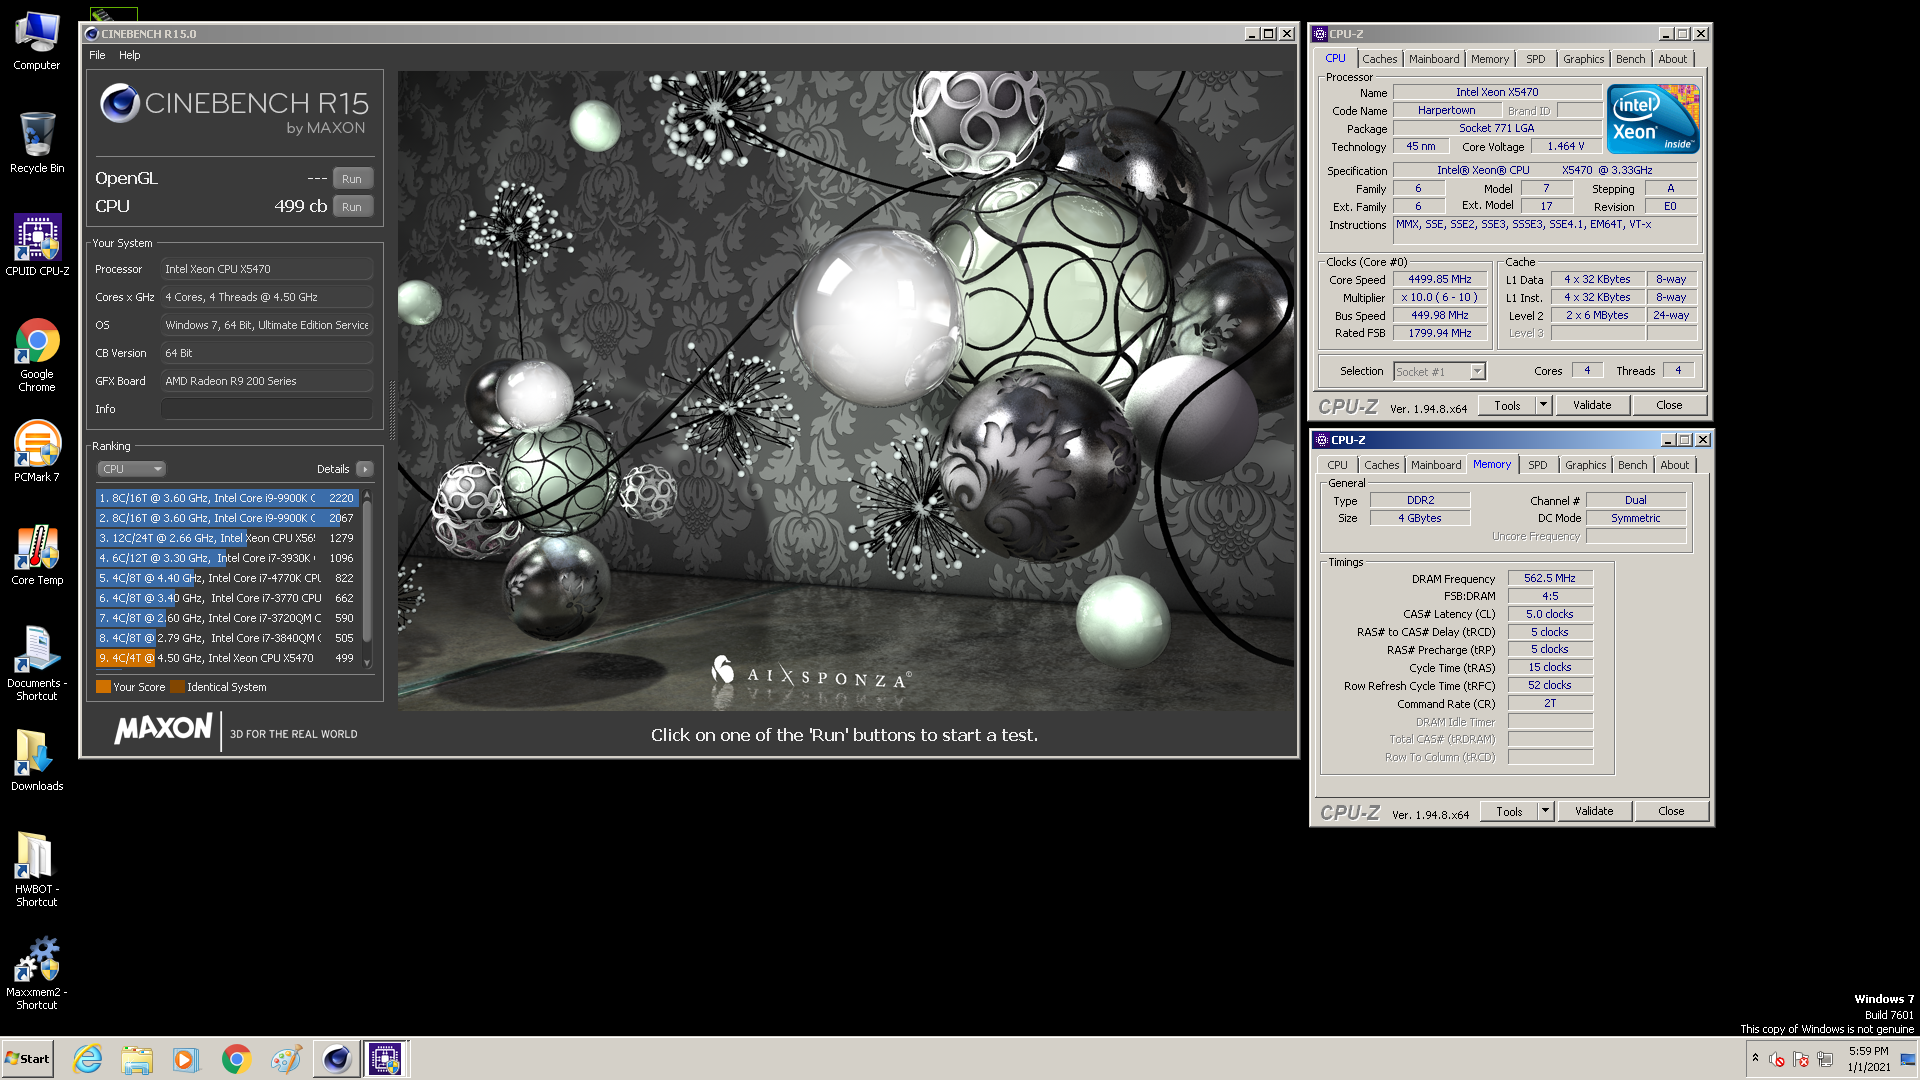Run the CPU benchmark

pyautogui.click(x=352, y=207)
